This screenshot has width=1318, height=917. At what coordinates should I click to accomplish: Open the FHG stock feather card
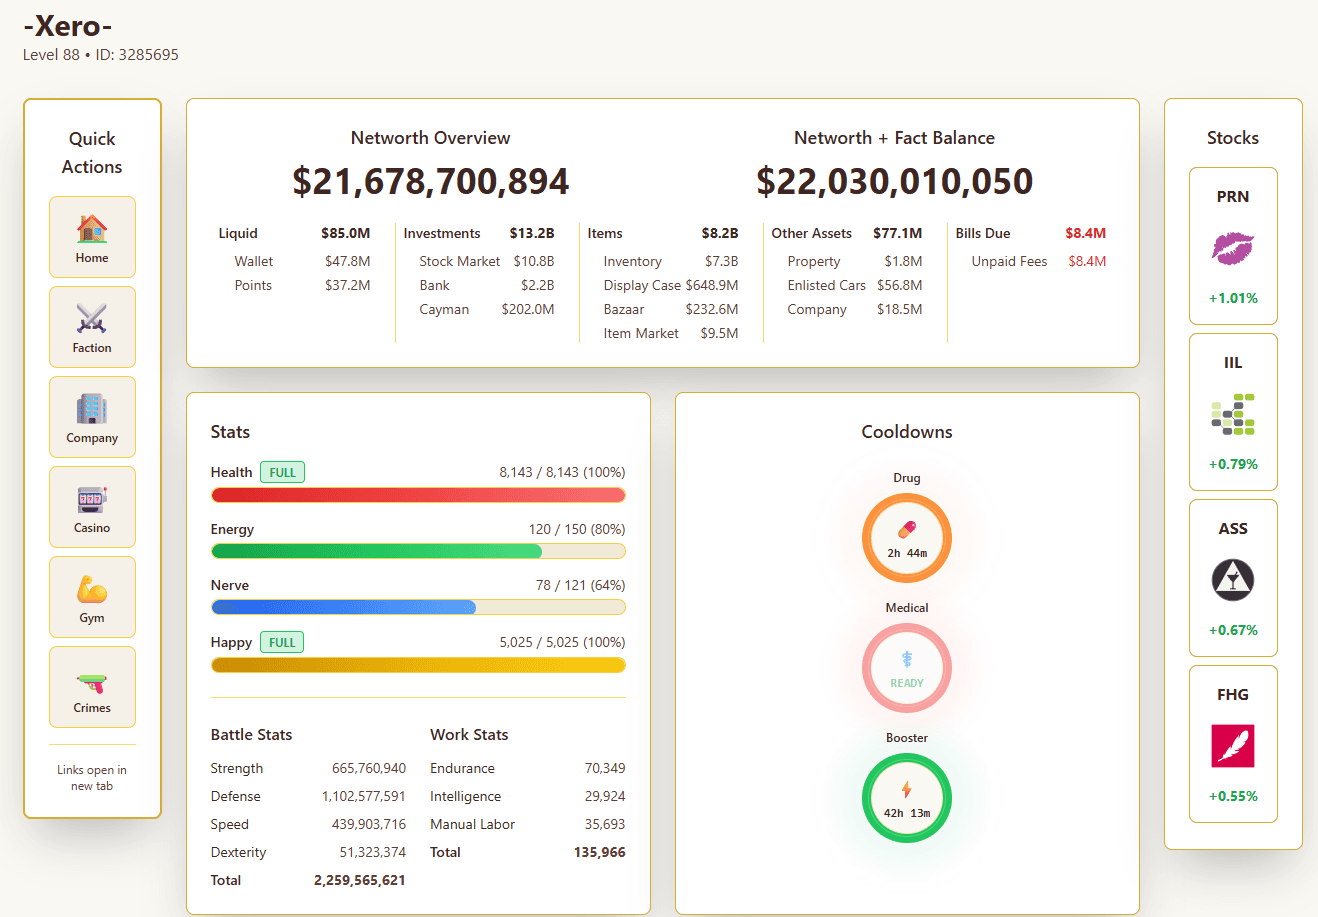tap(1232, 744)
